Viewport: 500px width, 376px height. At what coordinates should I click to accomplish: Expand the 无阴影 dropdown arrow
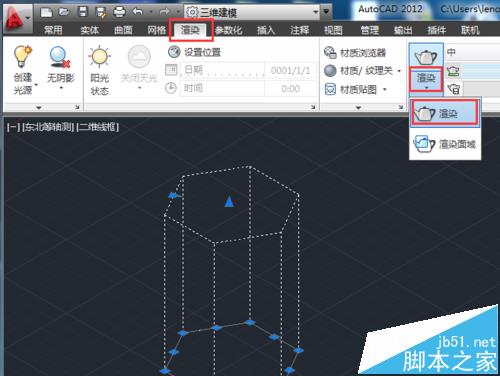tap(61, 88)
